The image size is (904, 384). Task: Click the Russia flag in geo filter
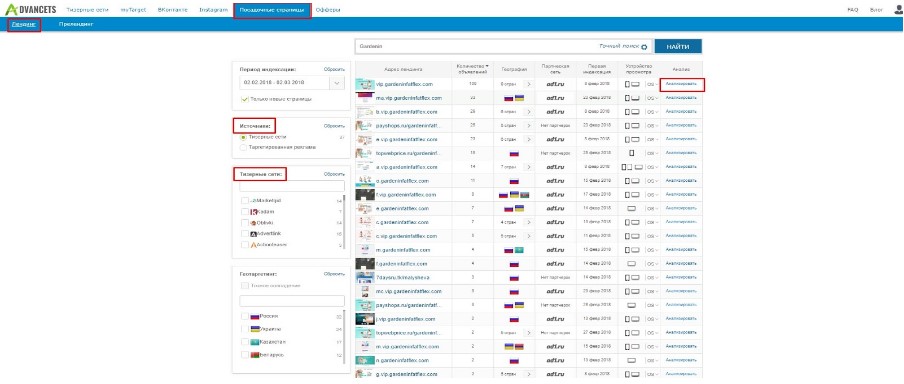pyautogui.click(x=254, y=316)
